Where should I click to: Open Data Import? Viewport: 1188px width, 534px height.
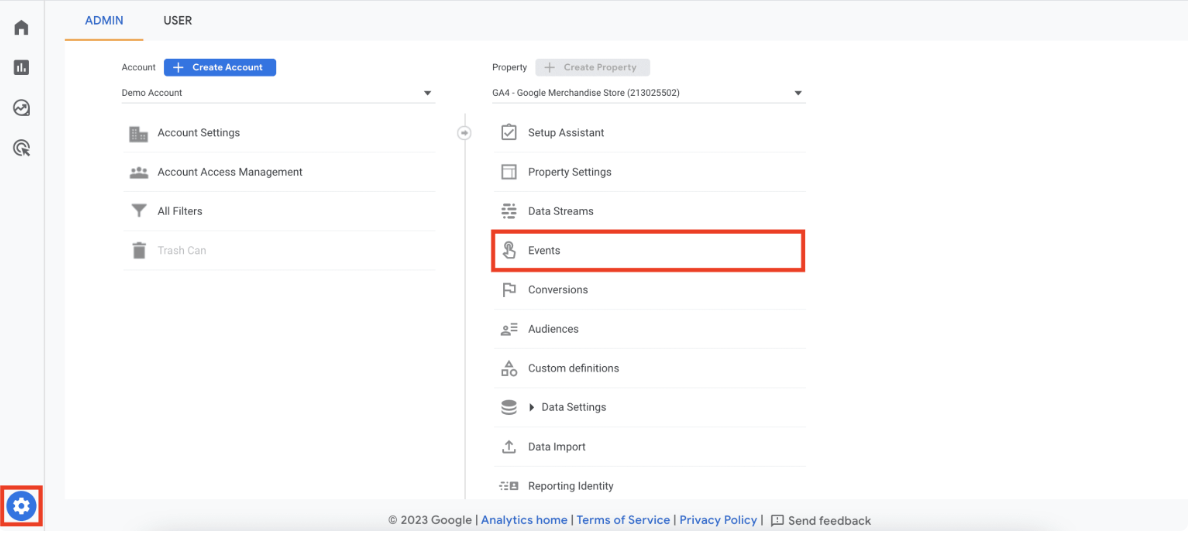pyautogui.click(x=557, y=447)
